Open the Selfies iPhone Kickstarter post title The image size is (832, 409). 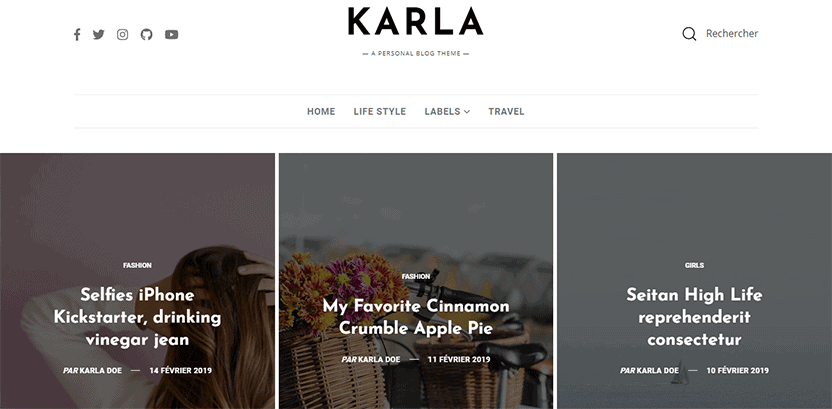pyautogui.click(x=137, y=317)
